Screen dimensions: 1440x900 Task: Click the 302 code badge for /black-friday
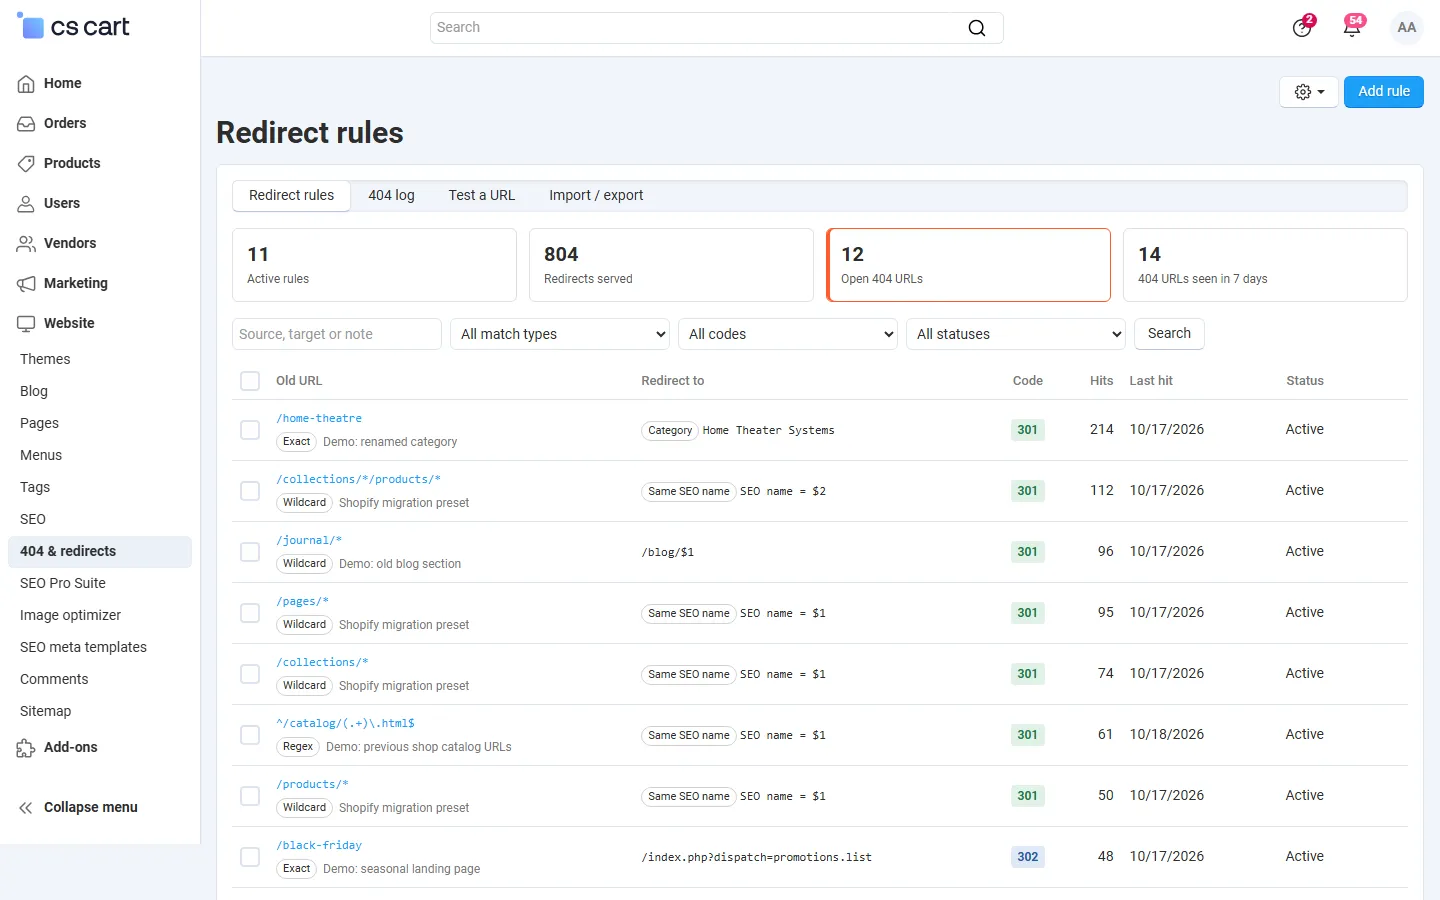point(1028,857)
